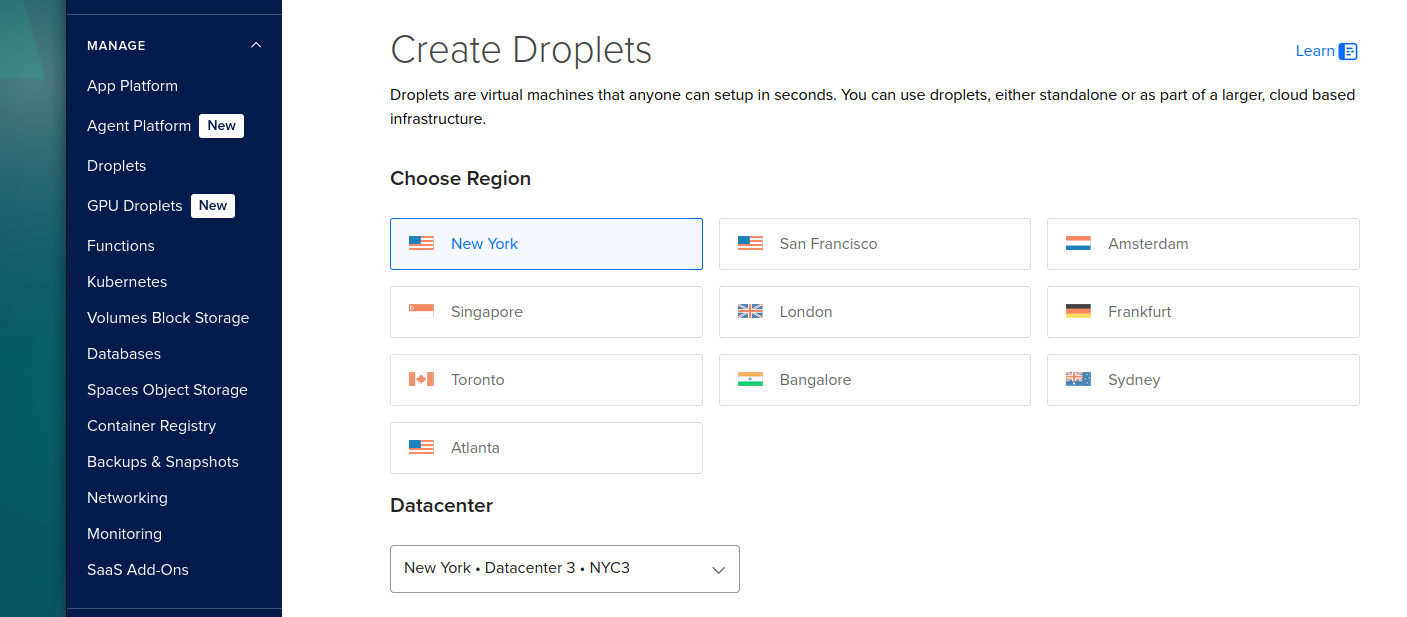1407x617 pixels.
Task: Go to Droplets in sidebar
Action: pyautogui.click(x=117, y=166)
